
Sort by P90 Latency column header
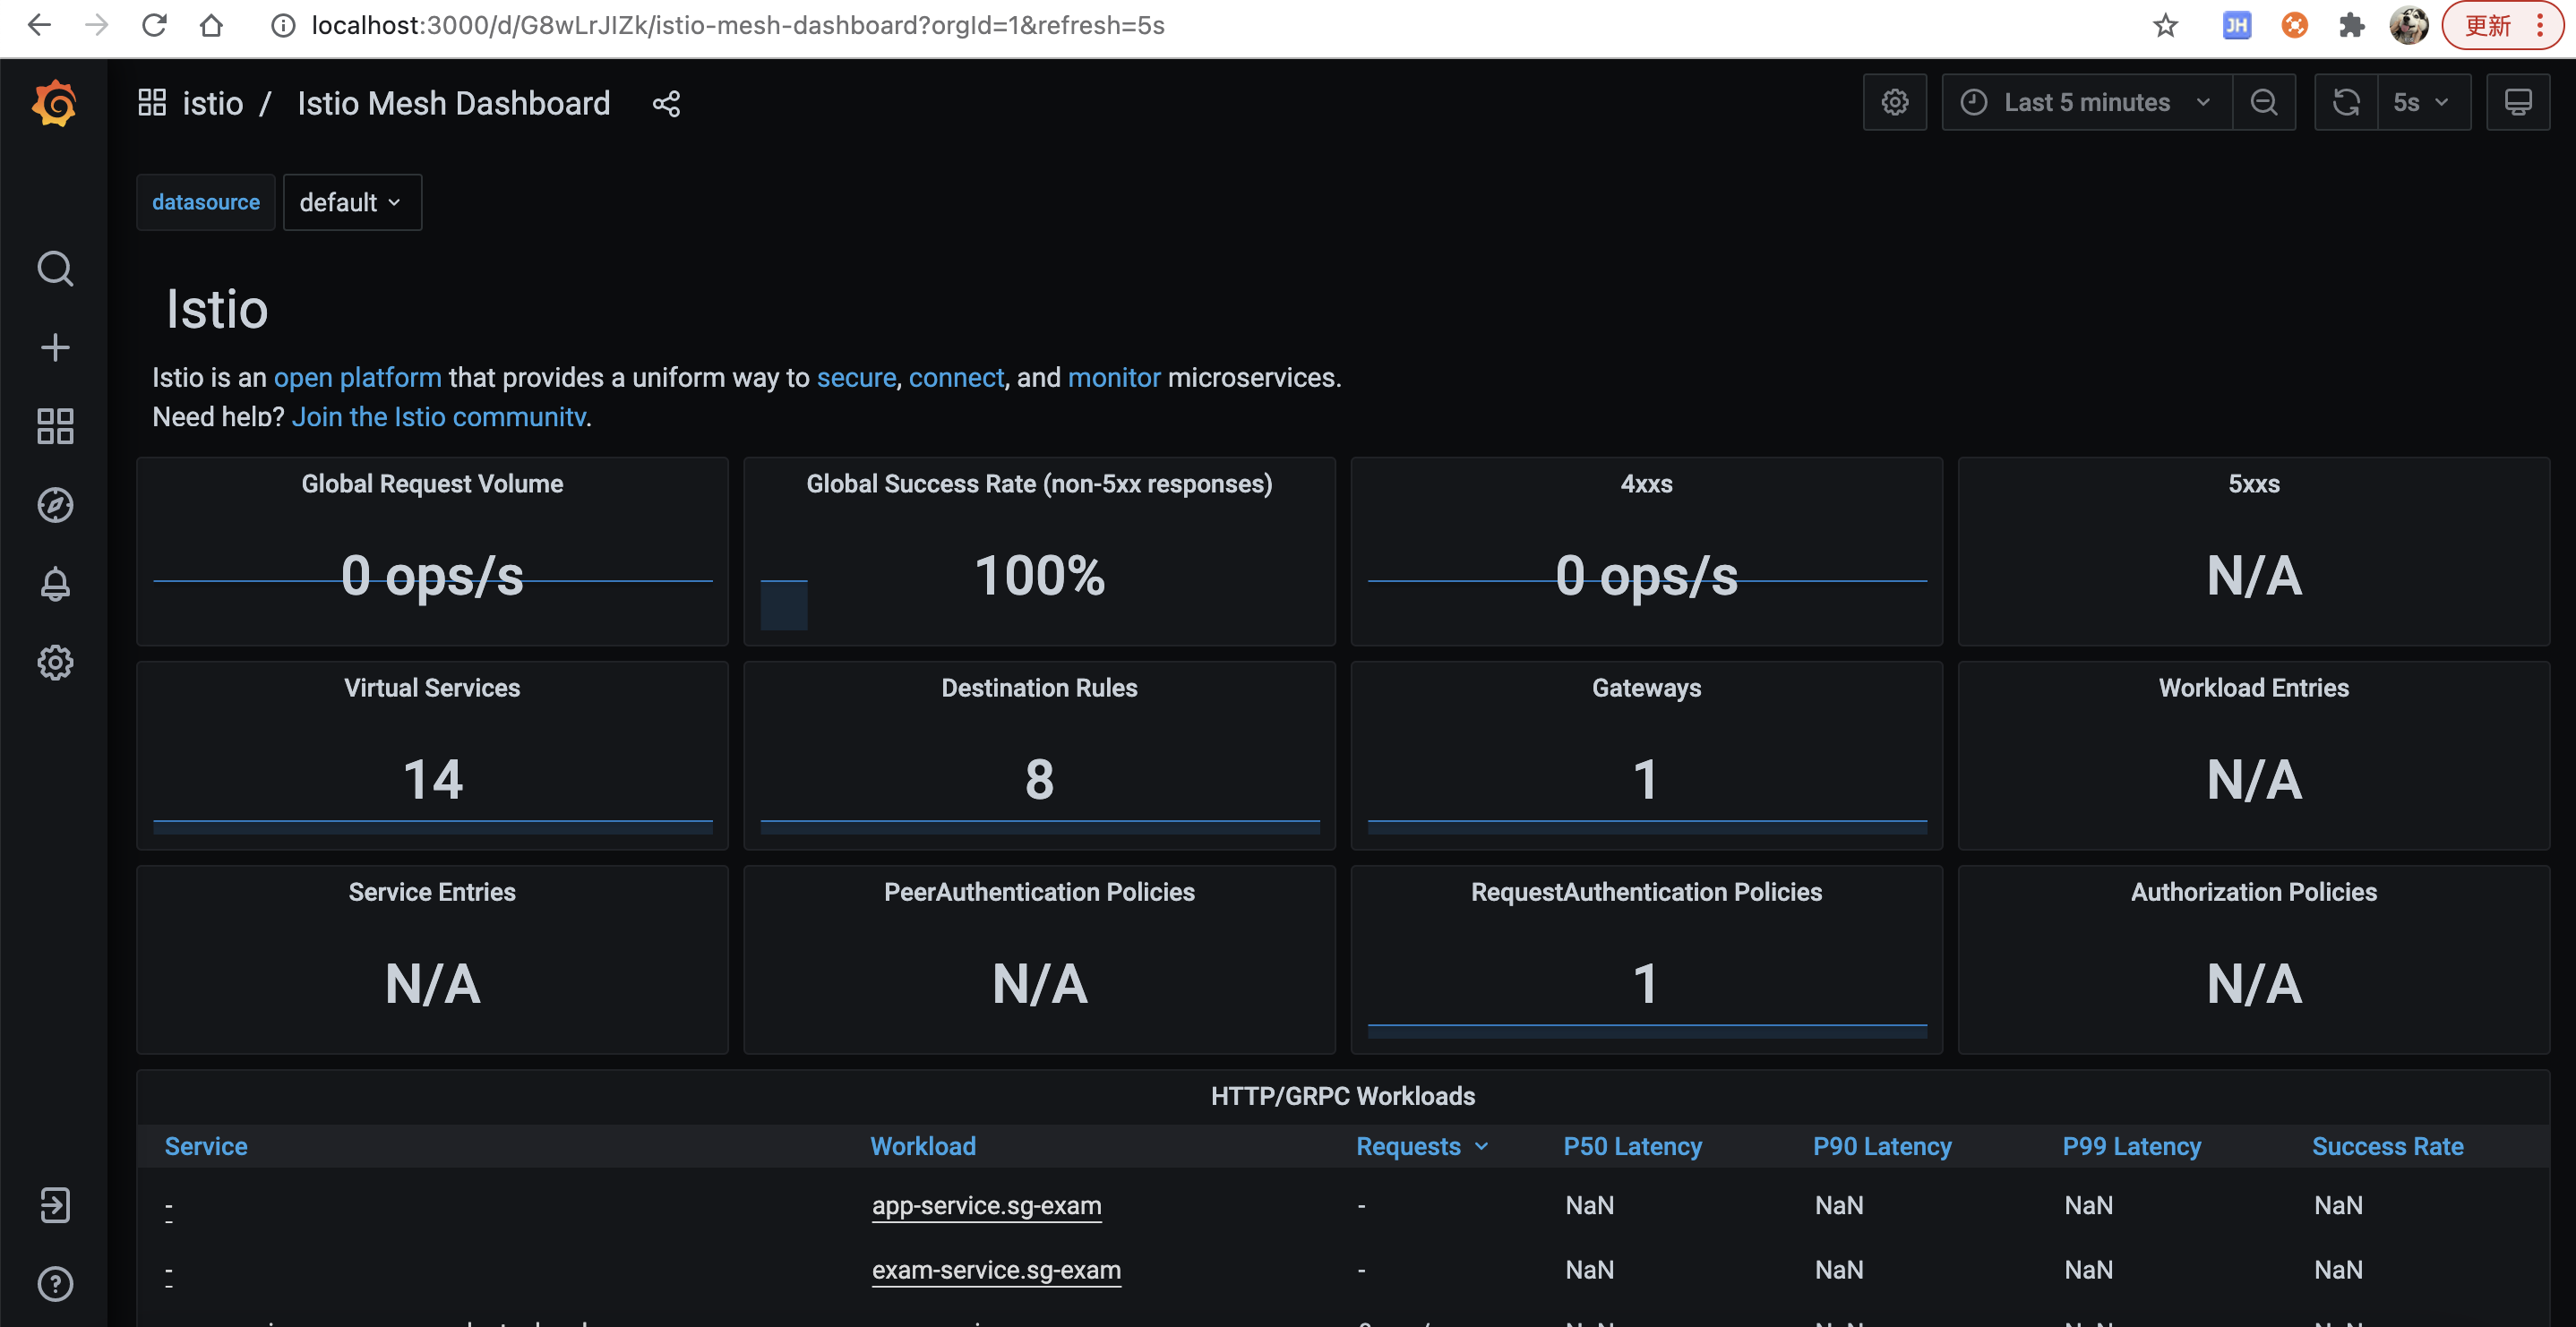[x=1882, y=1146]
